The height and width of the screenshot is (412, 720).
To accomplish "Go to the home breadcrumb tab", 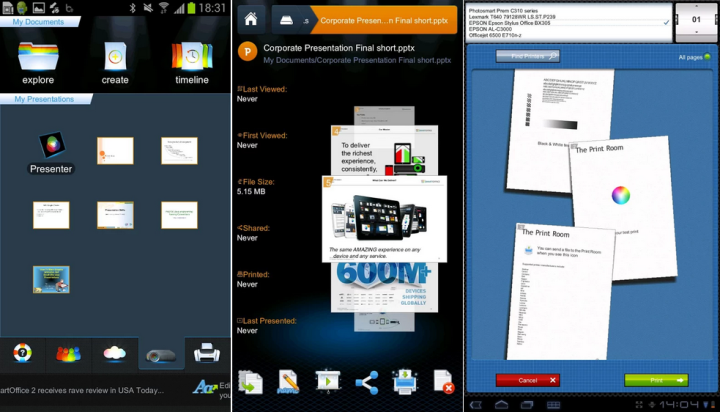I will pos(251,19).
